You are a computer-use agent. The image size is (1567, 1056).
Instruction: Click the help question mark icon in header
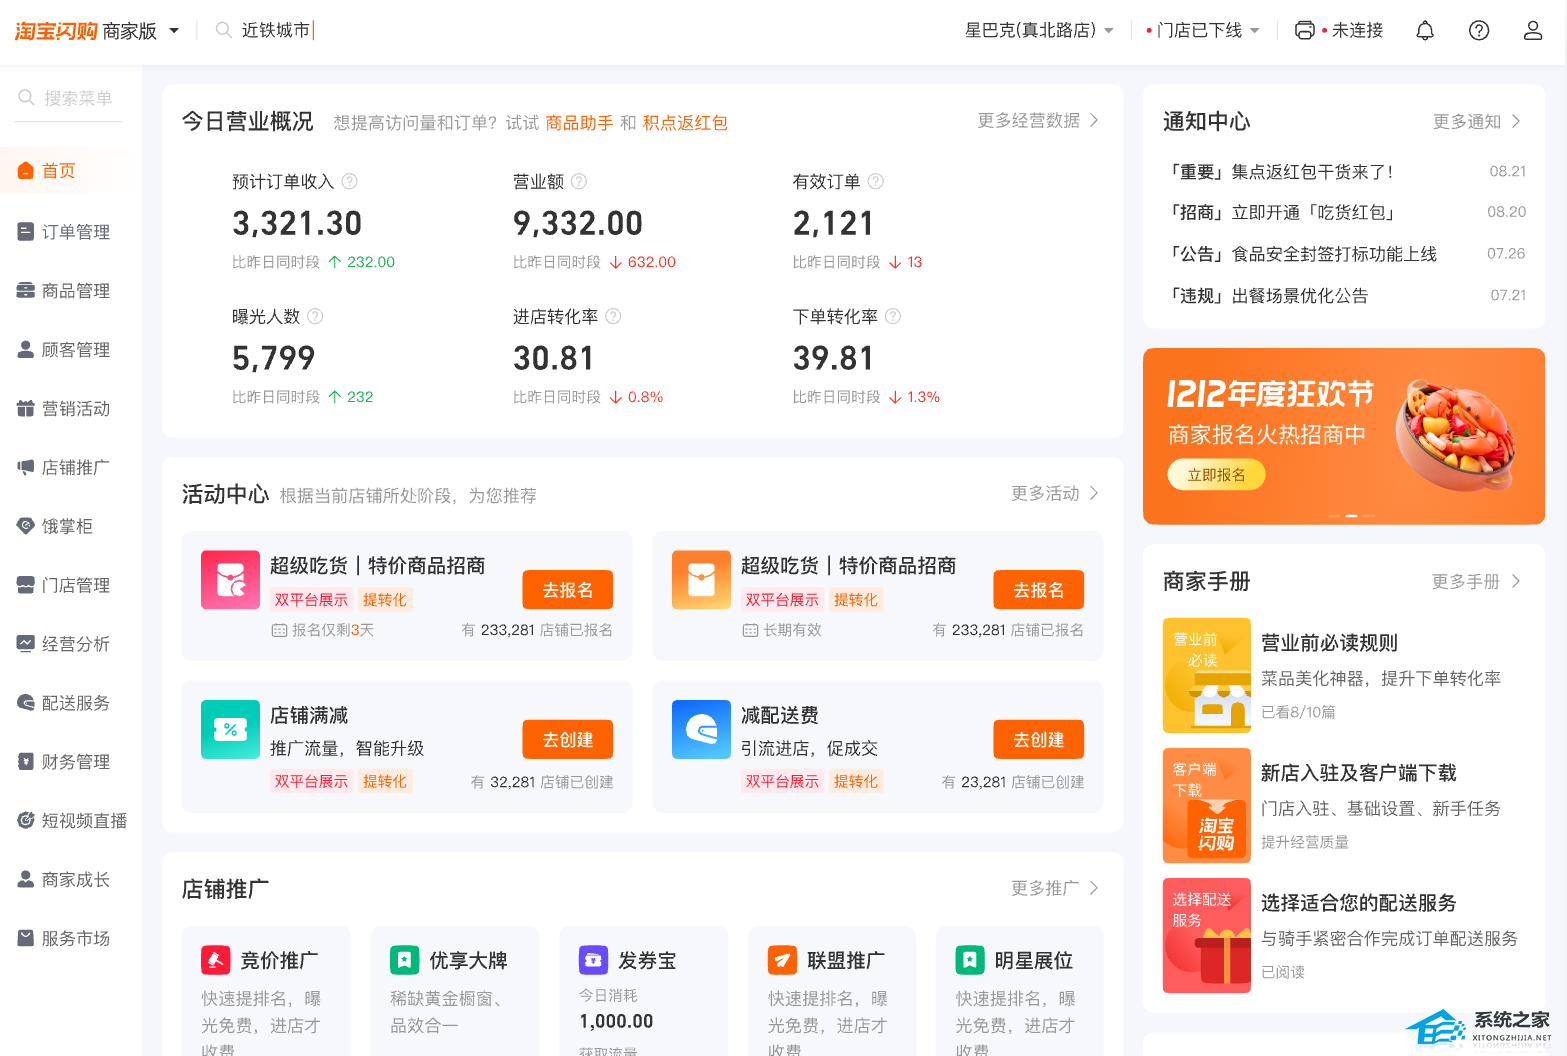[1479, 30]
